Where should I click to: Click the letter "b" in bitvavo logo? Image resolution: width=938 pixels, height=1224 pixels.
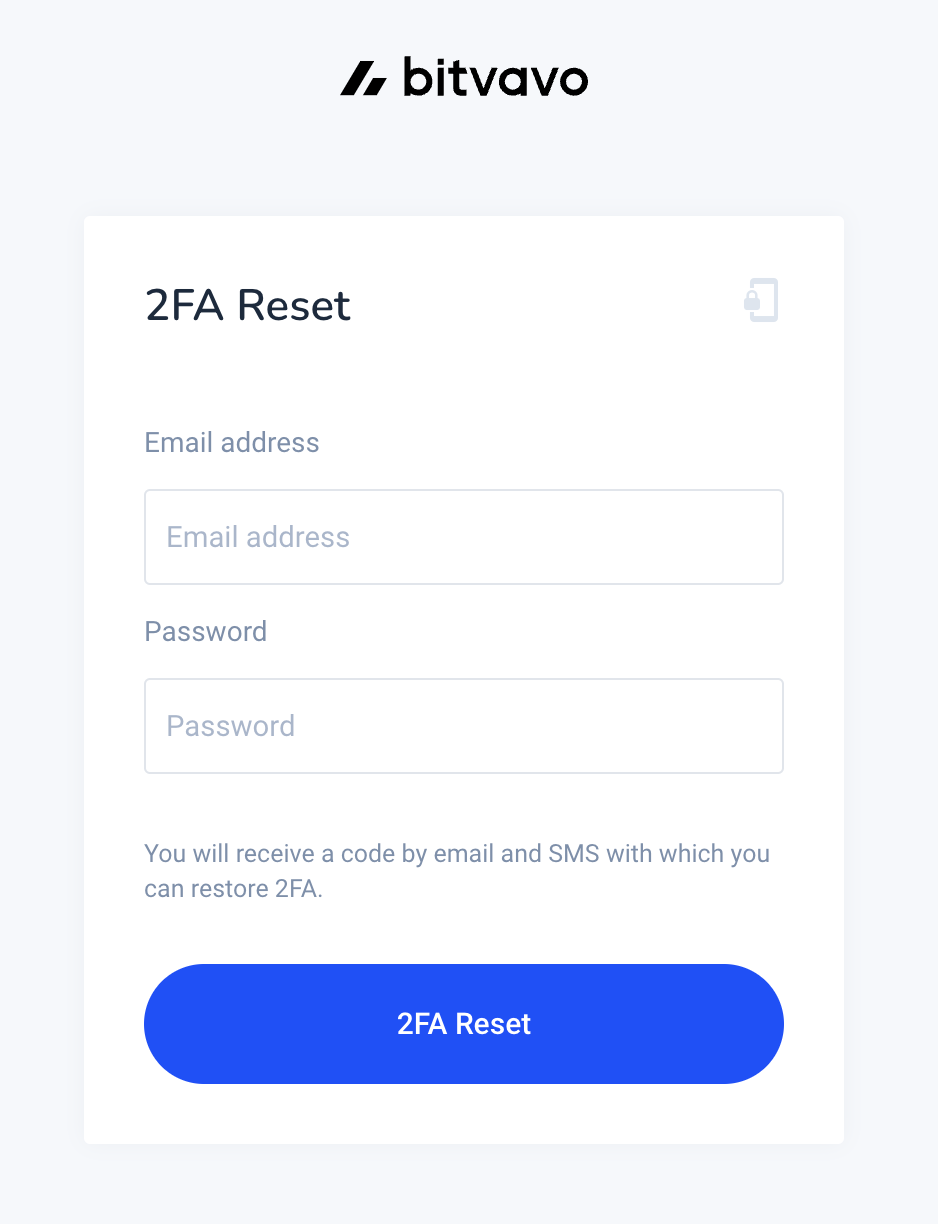pyautogui.click(x=418, y=77)
